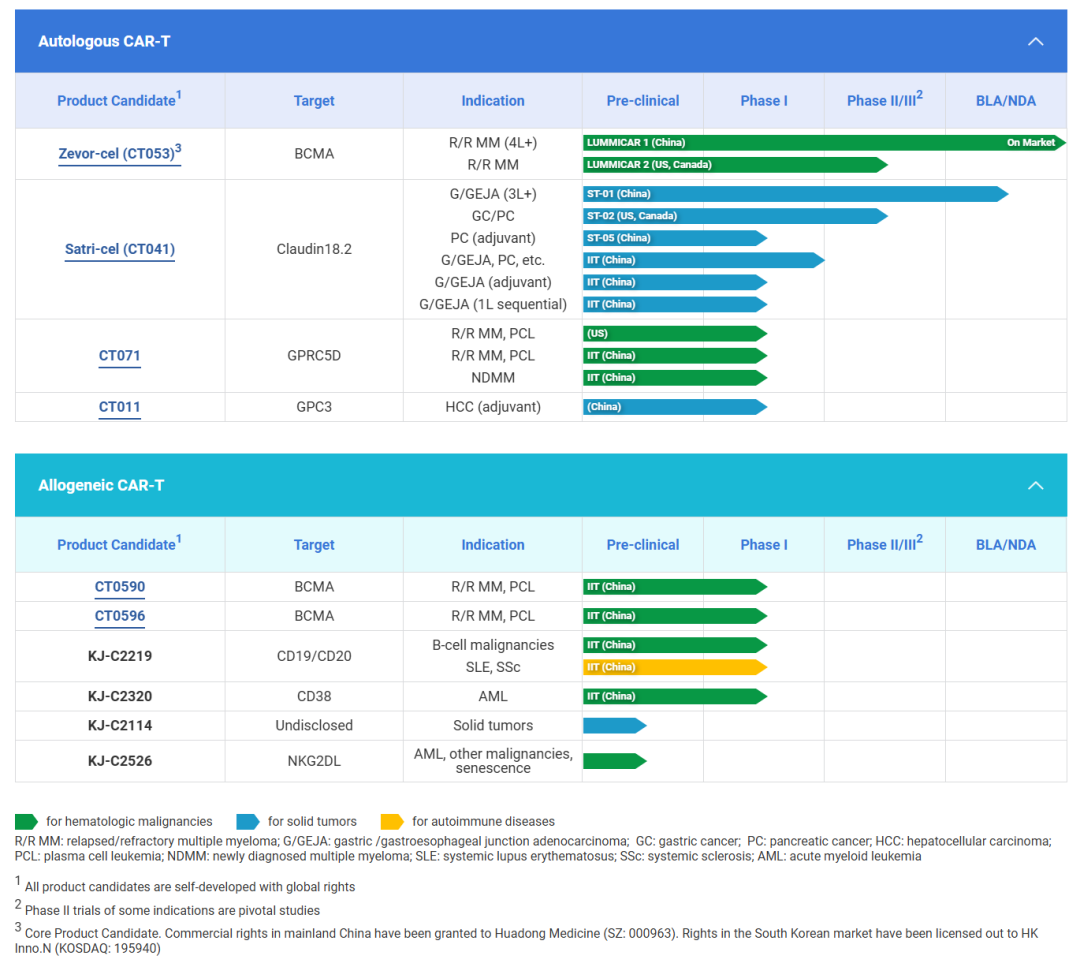Open the CT0590 product candidate link

pos(119,587)
